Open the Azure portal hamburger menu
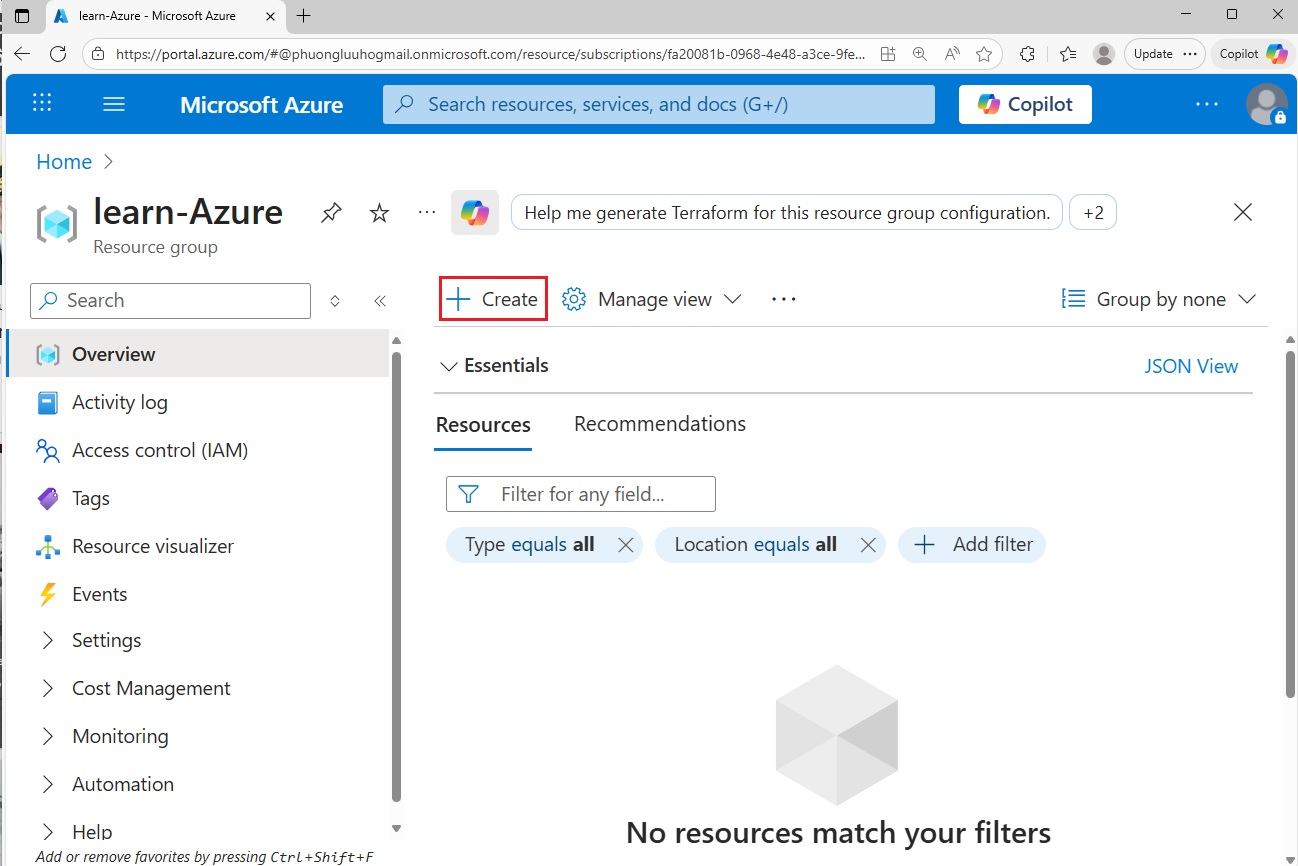The image size is (1298, 866). point(114,104)
